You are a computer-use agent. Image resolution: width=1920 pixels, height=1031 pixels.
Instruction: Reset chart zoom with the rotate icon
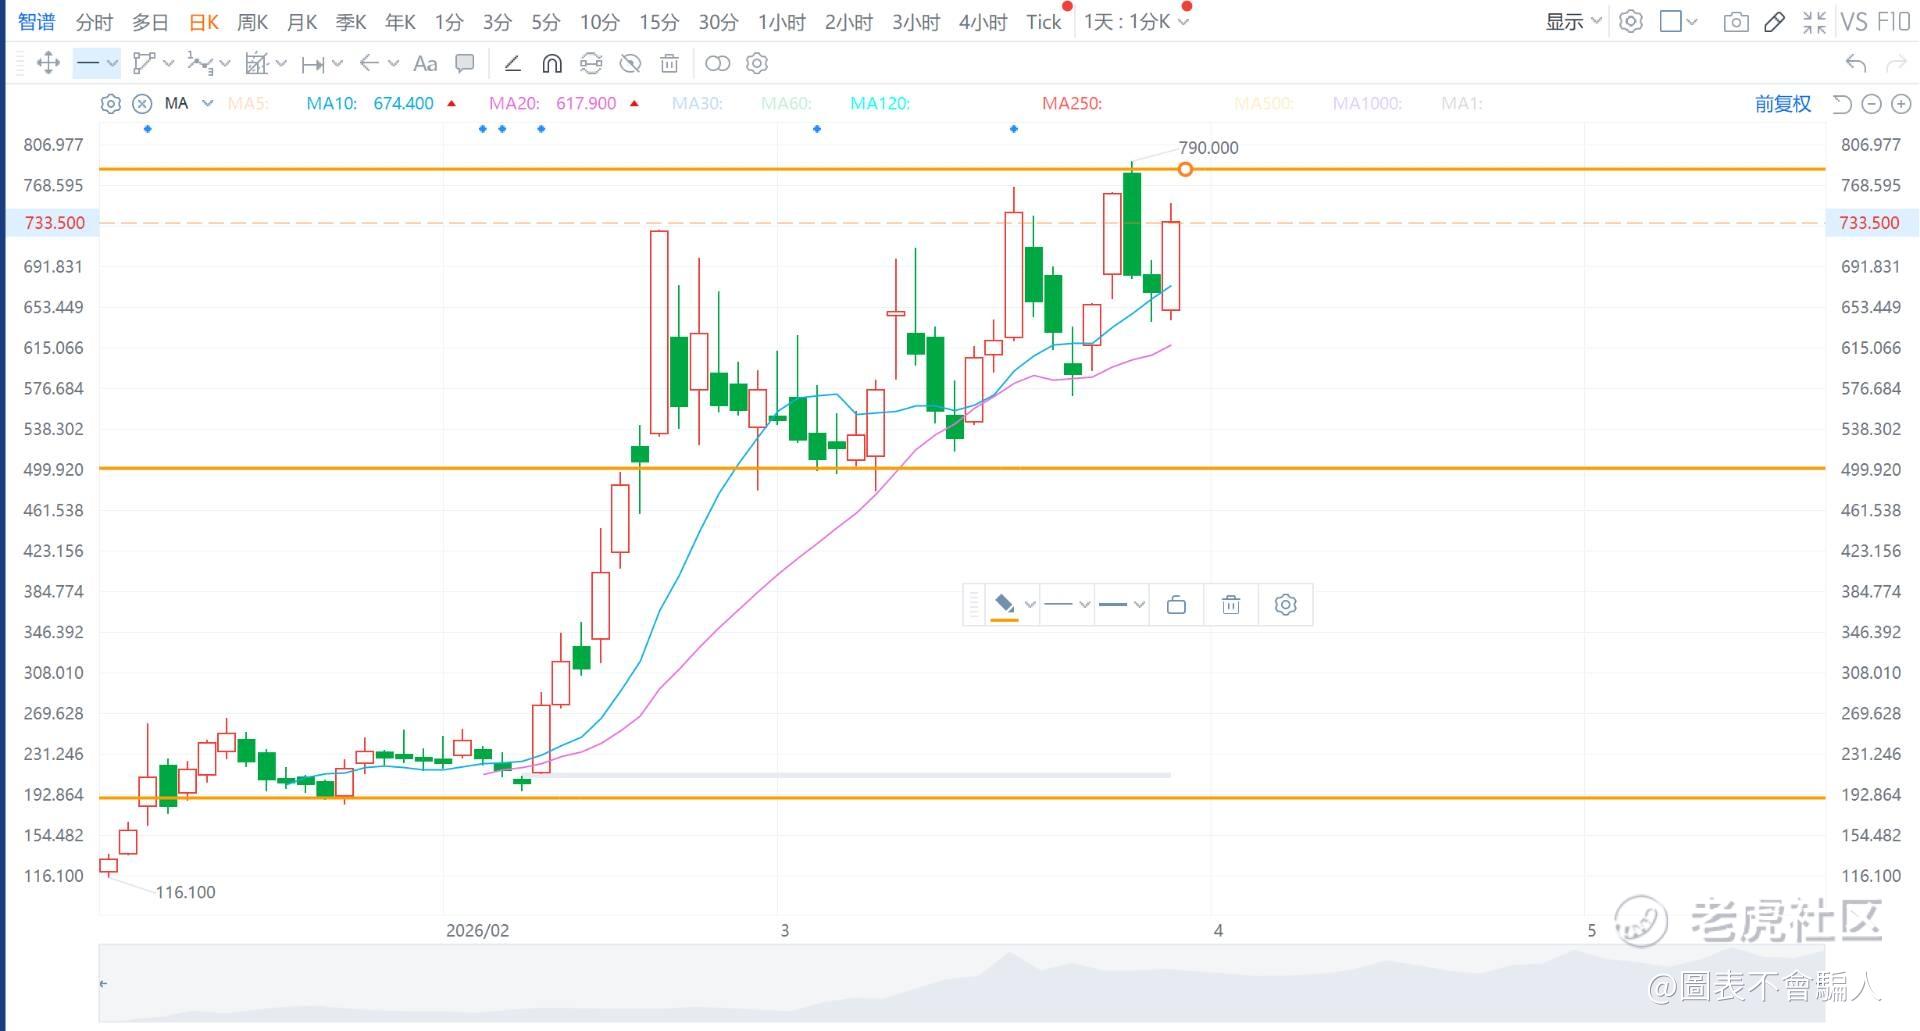tap(1842, 103)
